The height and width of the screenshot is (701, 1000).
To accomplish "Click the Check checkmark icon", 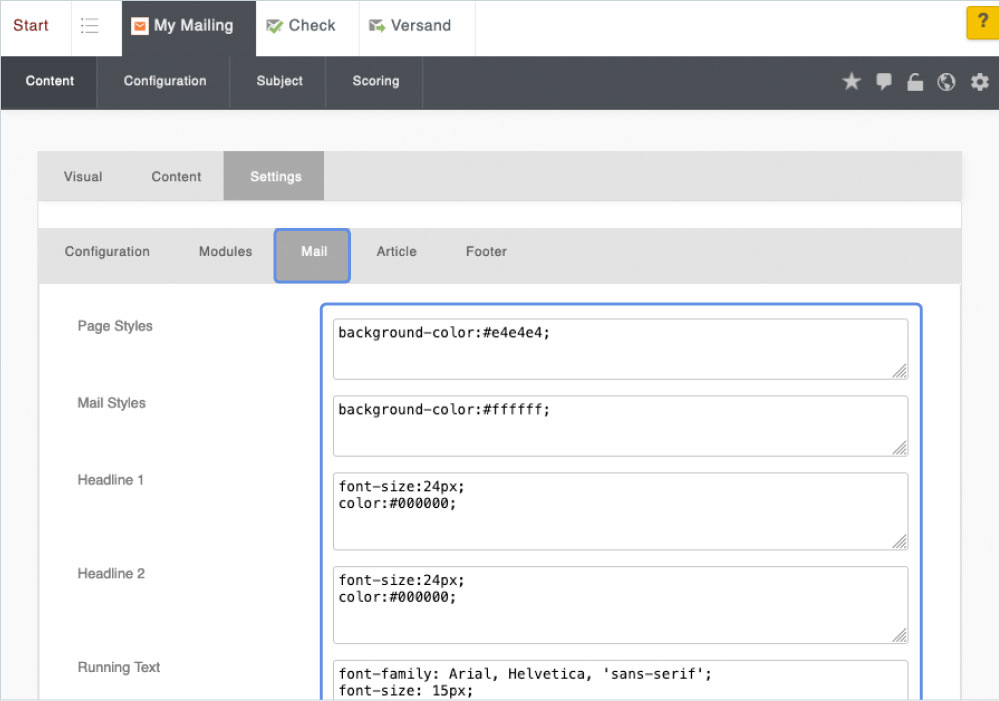I will pyautogui.click(x=274, y=26).
